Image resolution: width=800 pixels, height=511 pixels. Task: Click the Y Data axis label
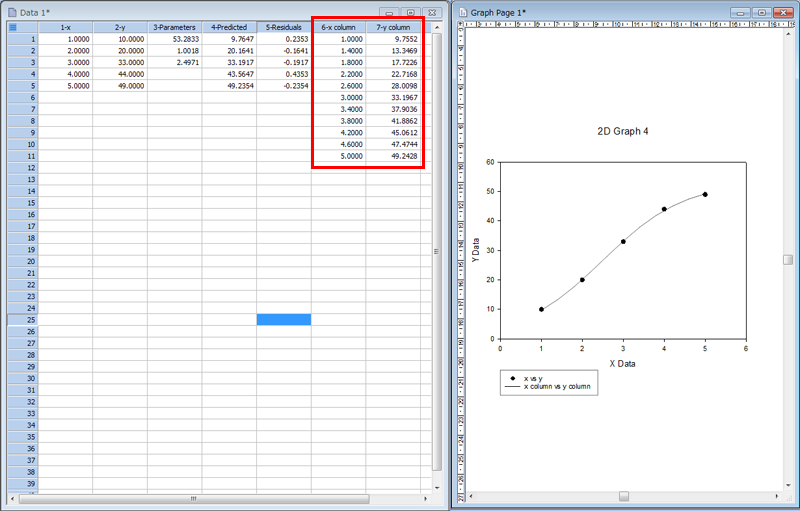point(476,250)
